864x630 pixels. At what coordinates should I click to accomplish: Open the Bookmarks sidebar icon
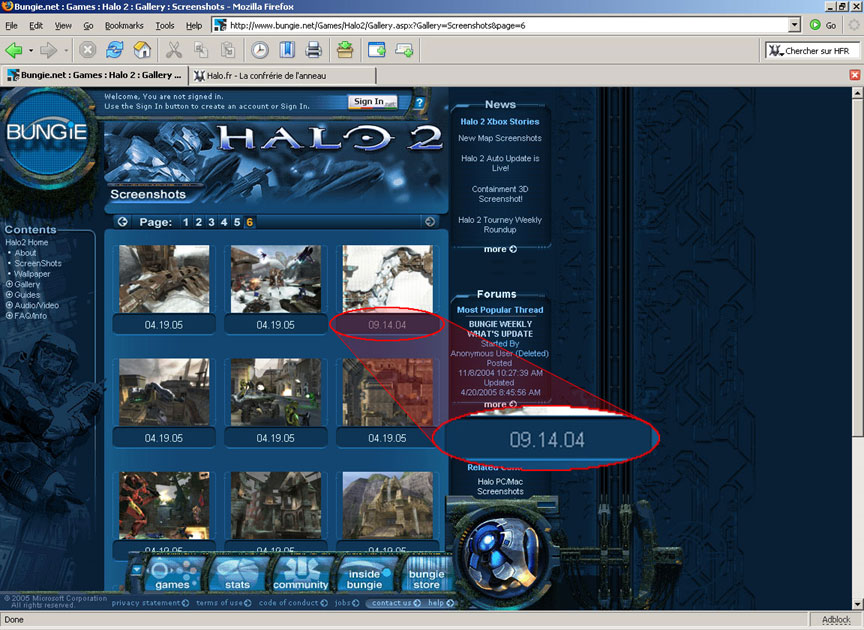tap(287, 50)
